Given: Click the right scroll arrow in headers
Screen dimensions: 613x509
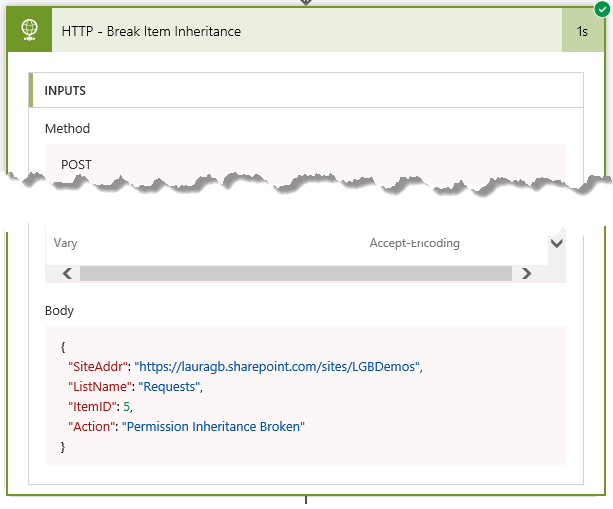Looking at the screenshot, I should pos(527,273).
